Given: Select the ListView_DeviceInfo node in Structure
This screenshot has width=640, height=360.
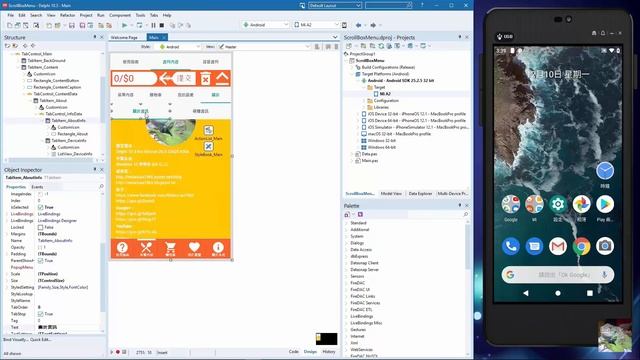Looking at the screenshot, I should 75,154.
